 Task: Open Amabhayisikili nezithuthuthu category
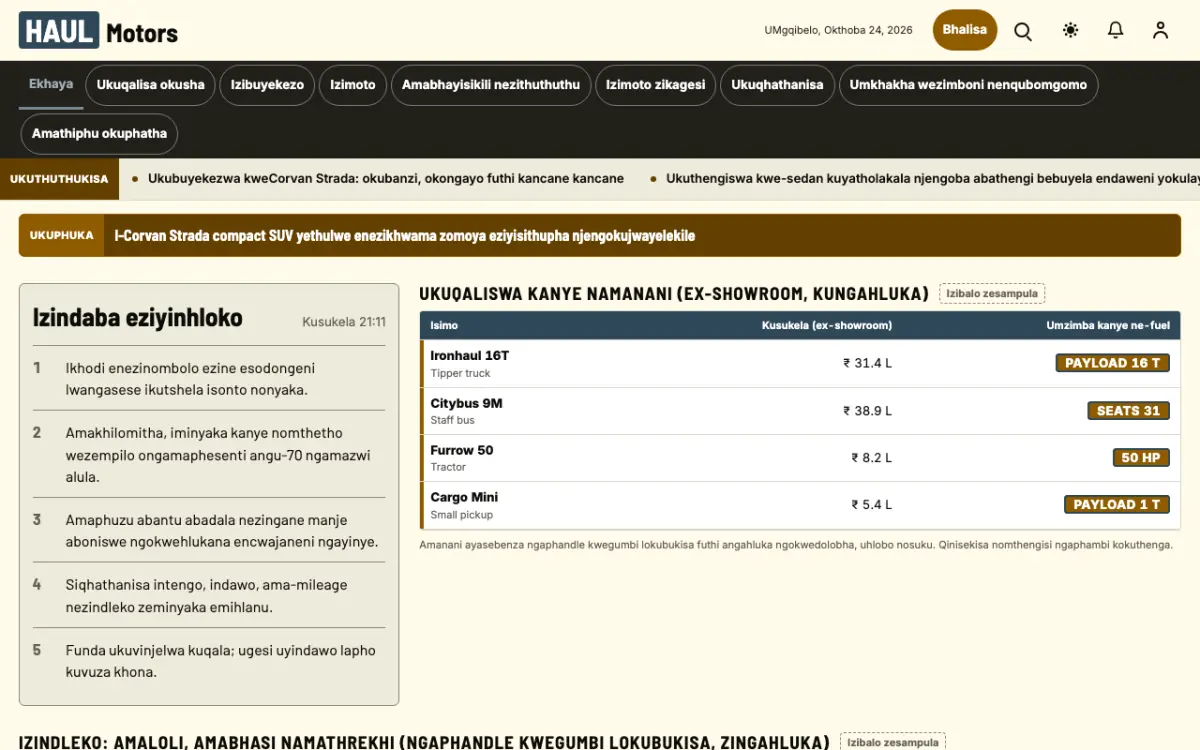[x=491, y=85]
